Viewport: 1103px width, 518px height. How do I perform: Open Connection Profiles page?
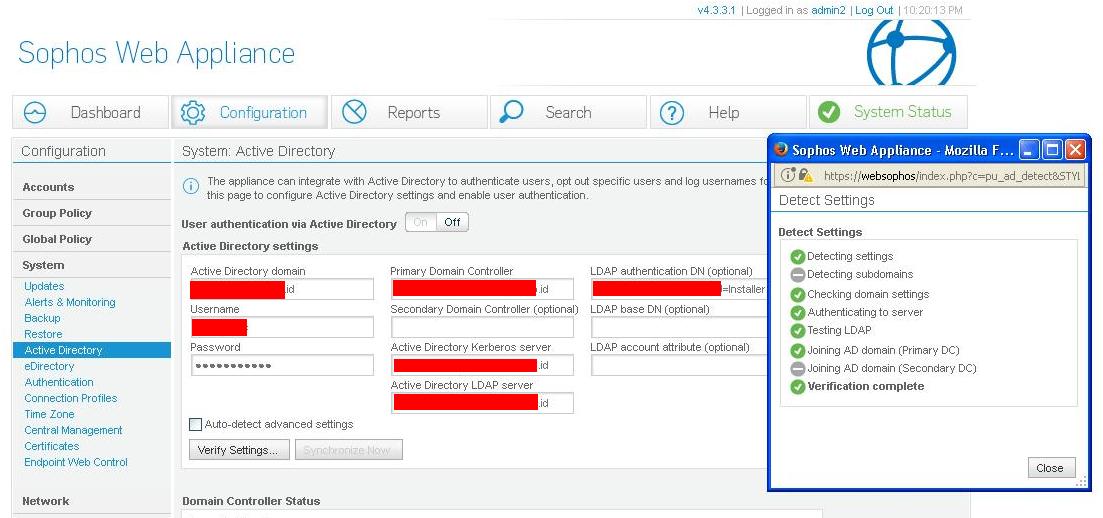[70, 398]
